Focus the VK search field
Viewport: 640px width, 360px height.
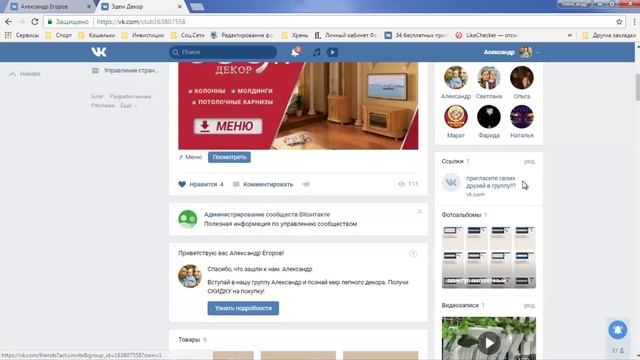[223, 52]
